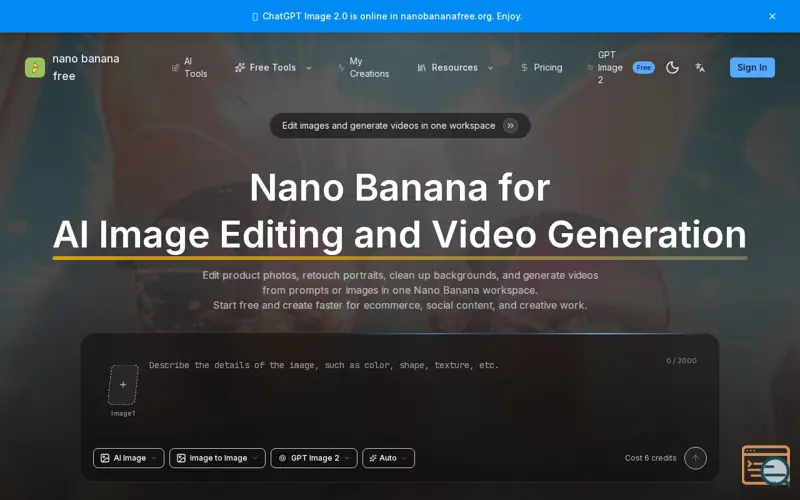Image resolution: width=800 pixels, height=500 pixels.
Task: Click the My Creations activity icon
Action: (341, 67)
